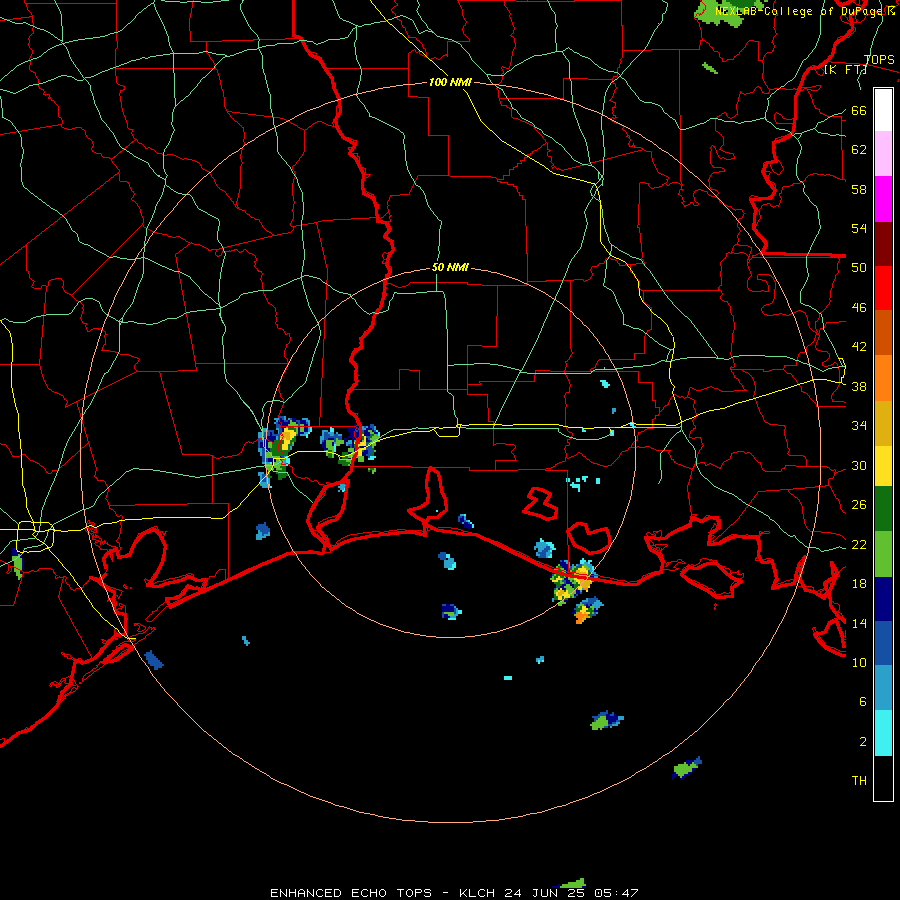The width and height of the screenshot is (900, 900).
Task: Click legend value '10'
Action: [x=859, y=663]
